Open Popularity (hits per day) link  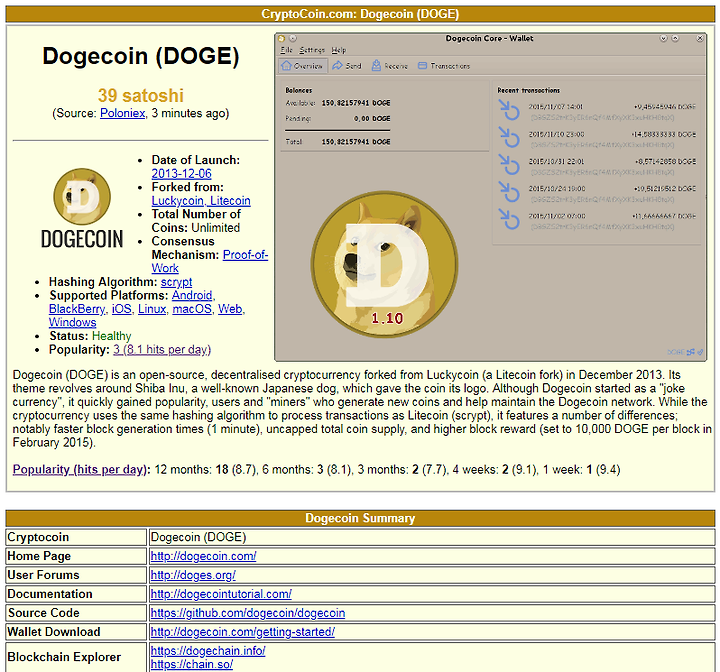[79, 469]
